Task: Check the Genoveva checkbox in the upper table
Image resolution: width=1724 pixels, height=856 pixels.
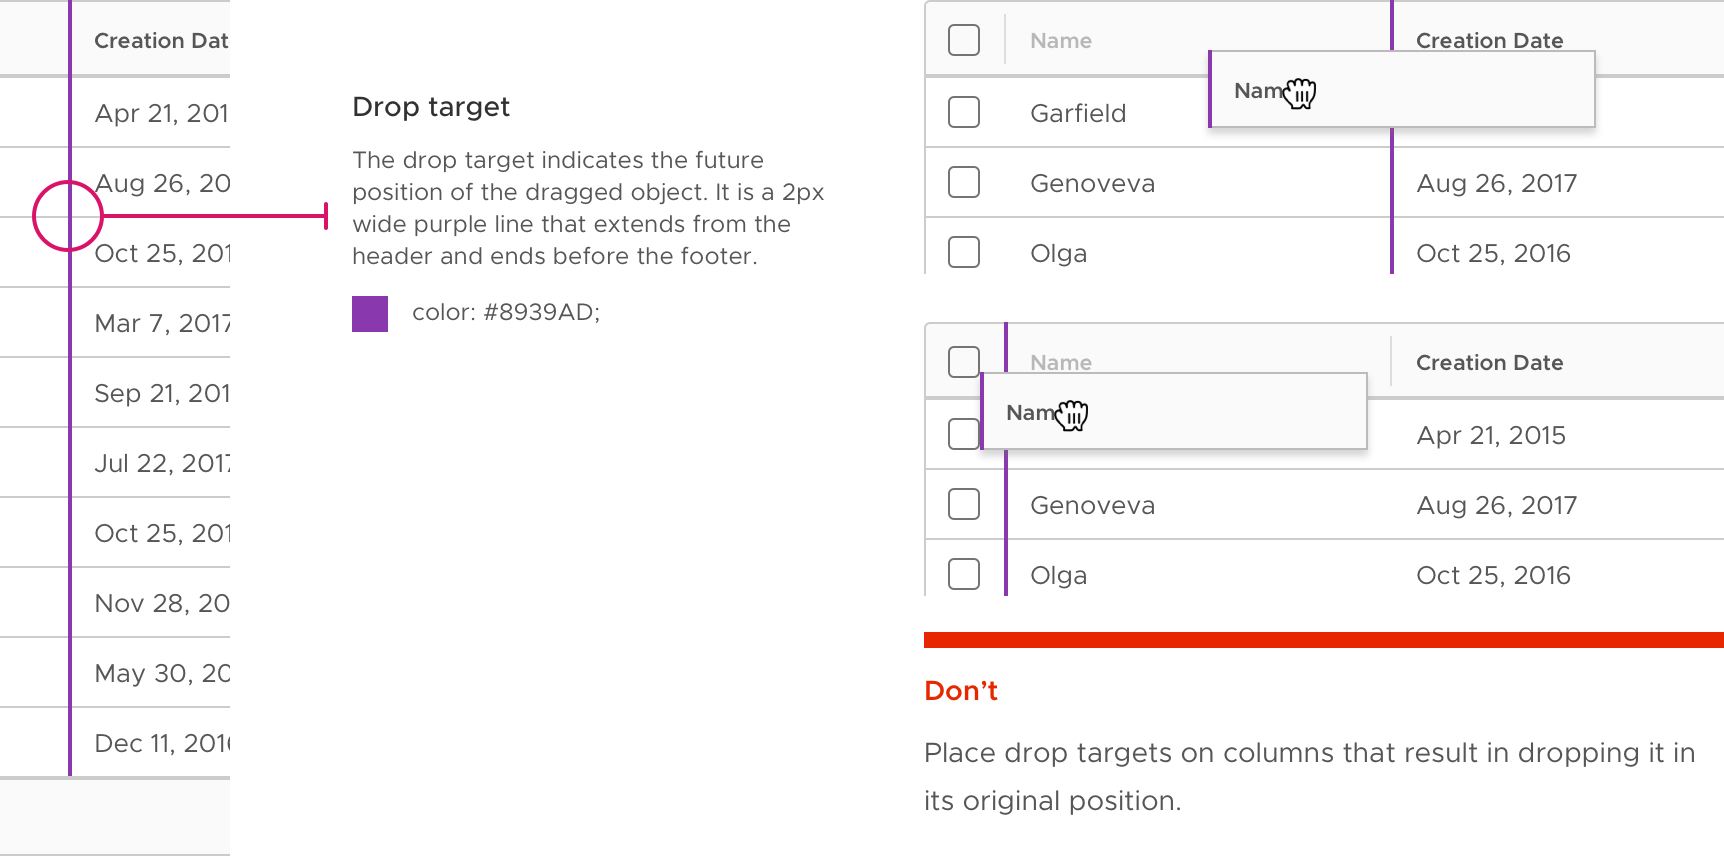Action: pyautogui.click(x=964, y=182)
